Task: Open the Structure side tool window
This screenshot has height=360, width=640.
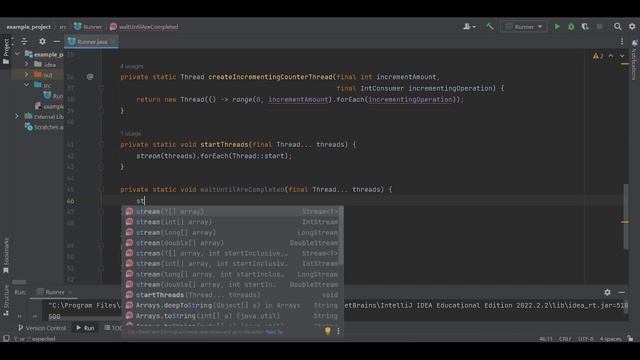Action: coord(6,300)
